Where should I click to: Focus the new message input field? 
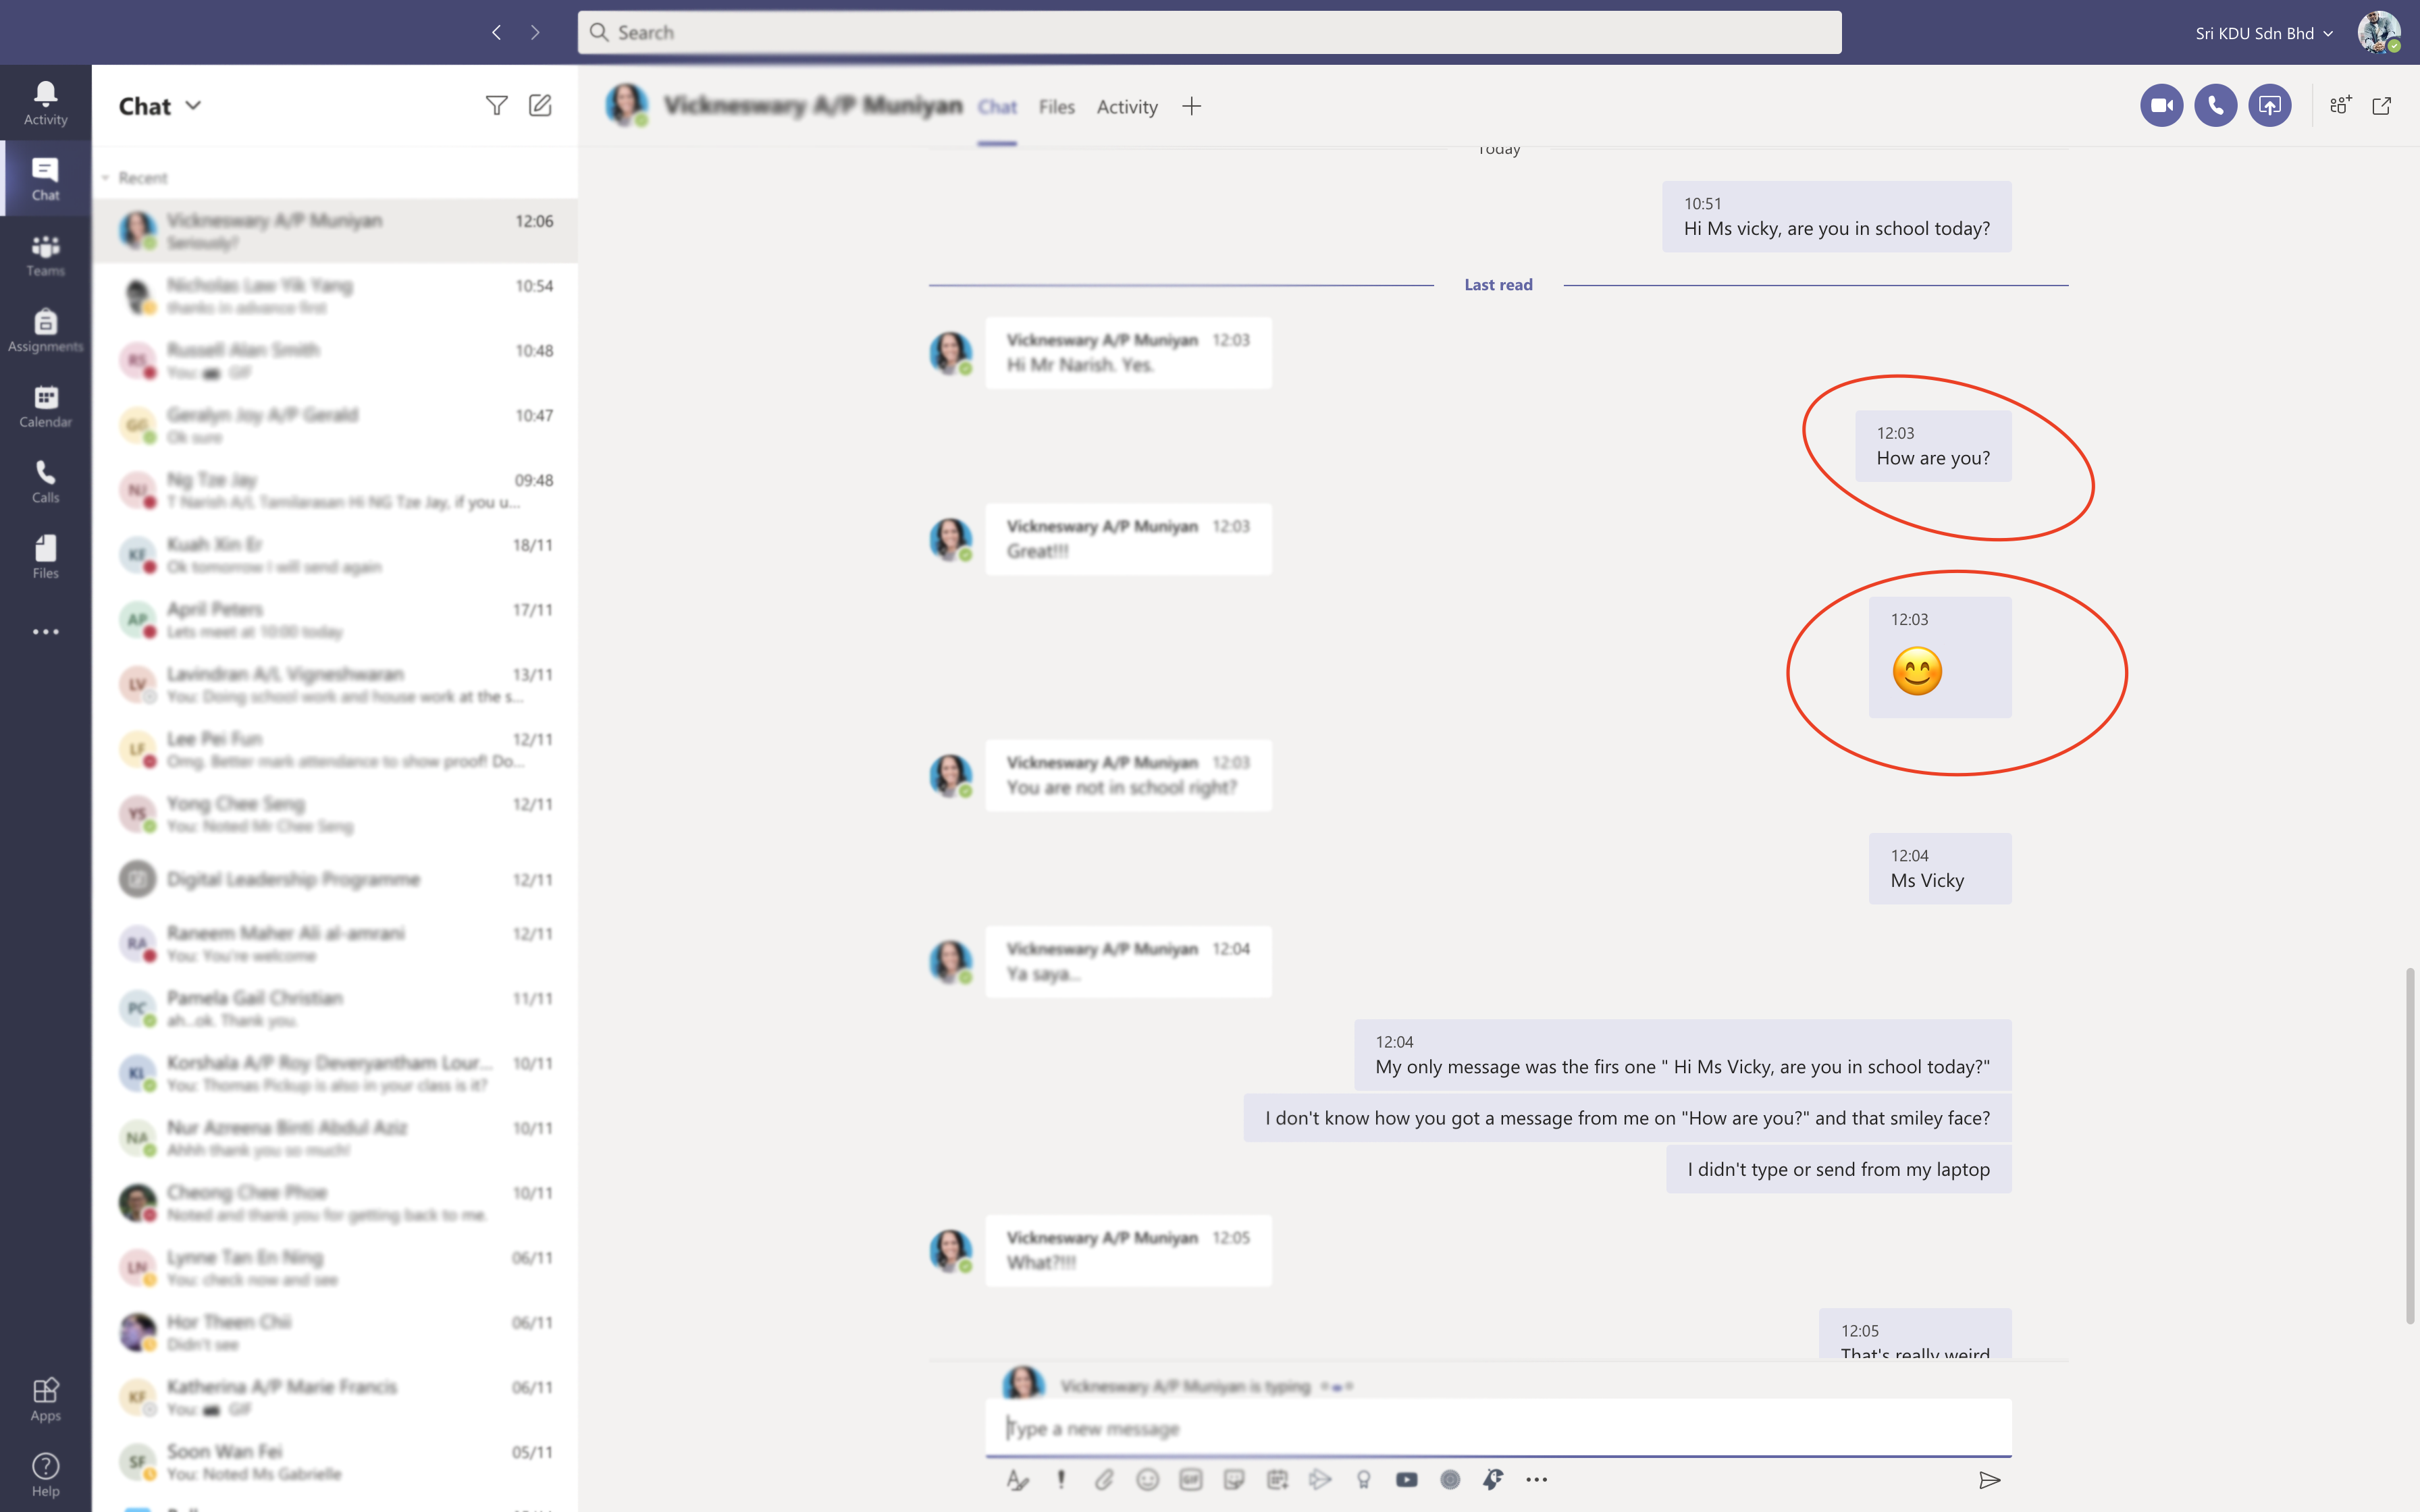1498,1428
